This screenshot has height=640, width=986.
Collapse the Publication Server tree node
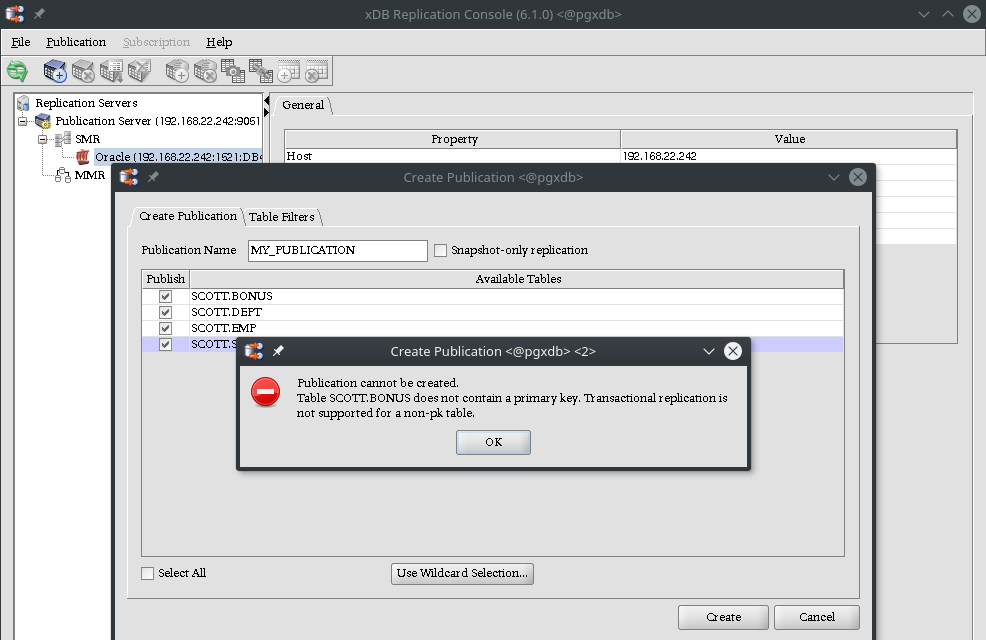pos(23,121)
